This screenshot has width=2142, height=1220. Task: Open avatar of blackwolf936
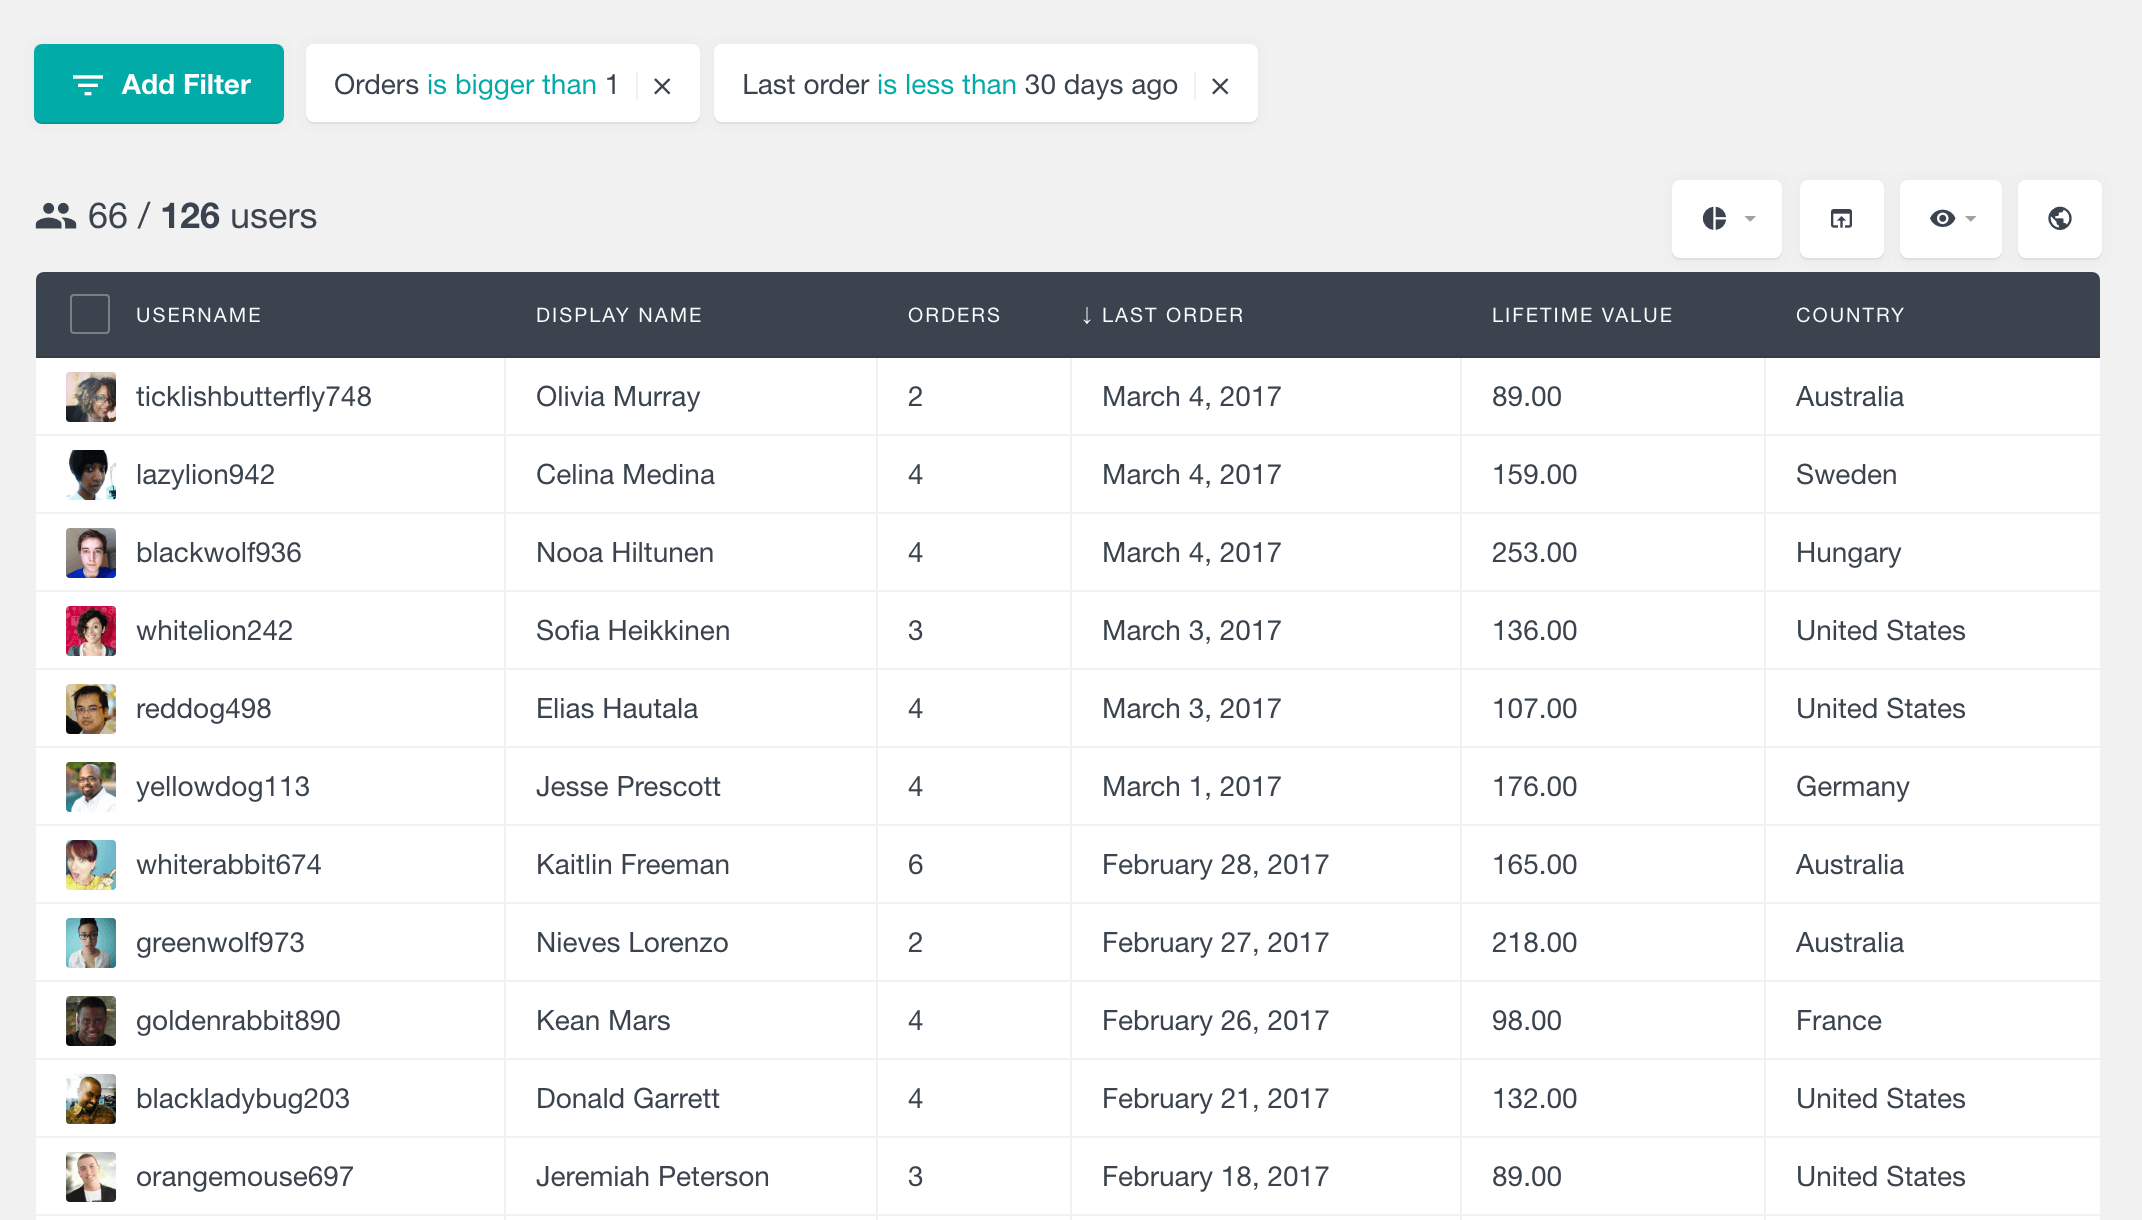[x=91, y=553]
